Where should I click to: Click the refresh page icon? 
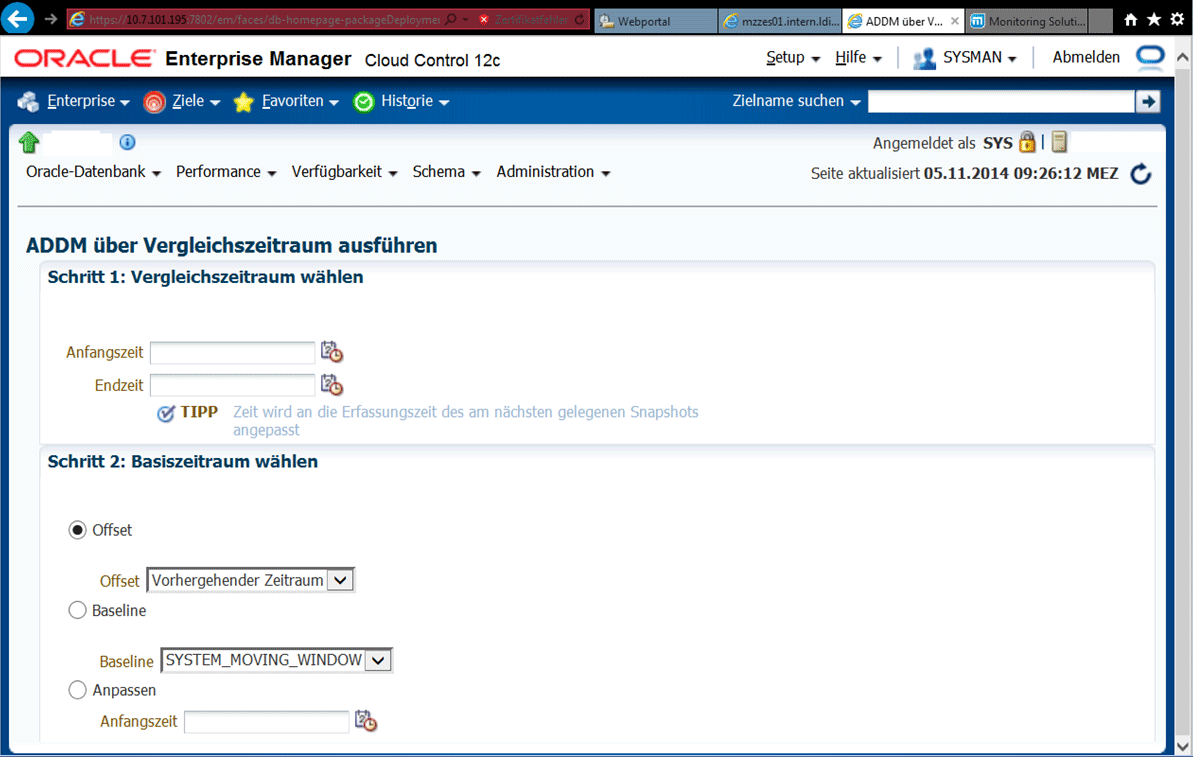(1140, 175)
